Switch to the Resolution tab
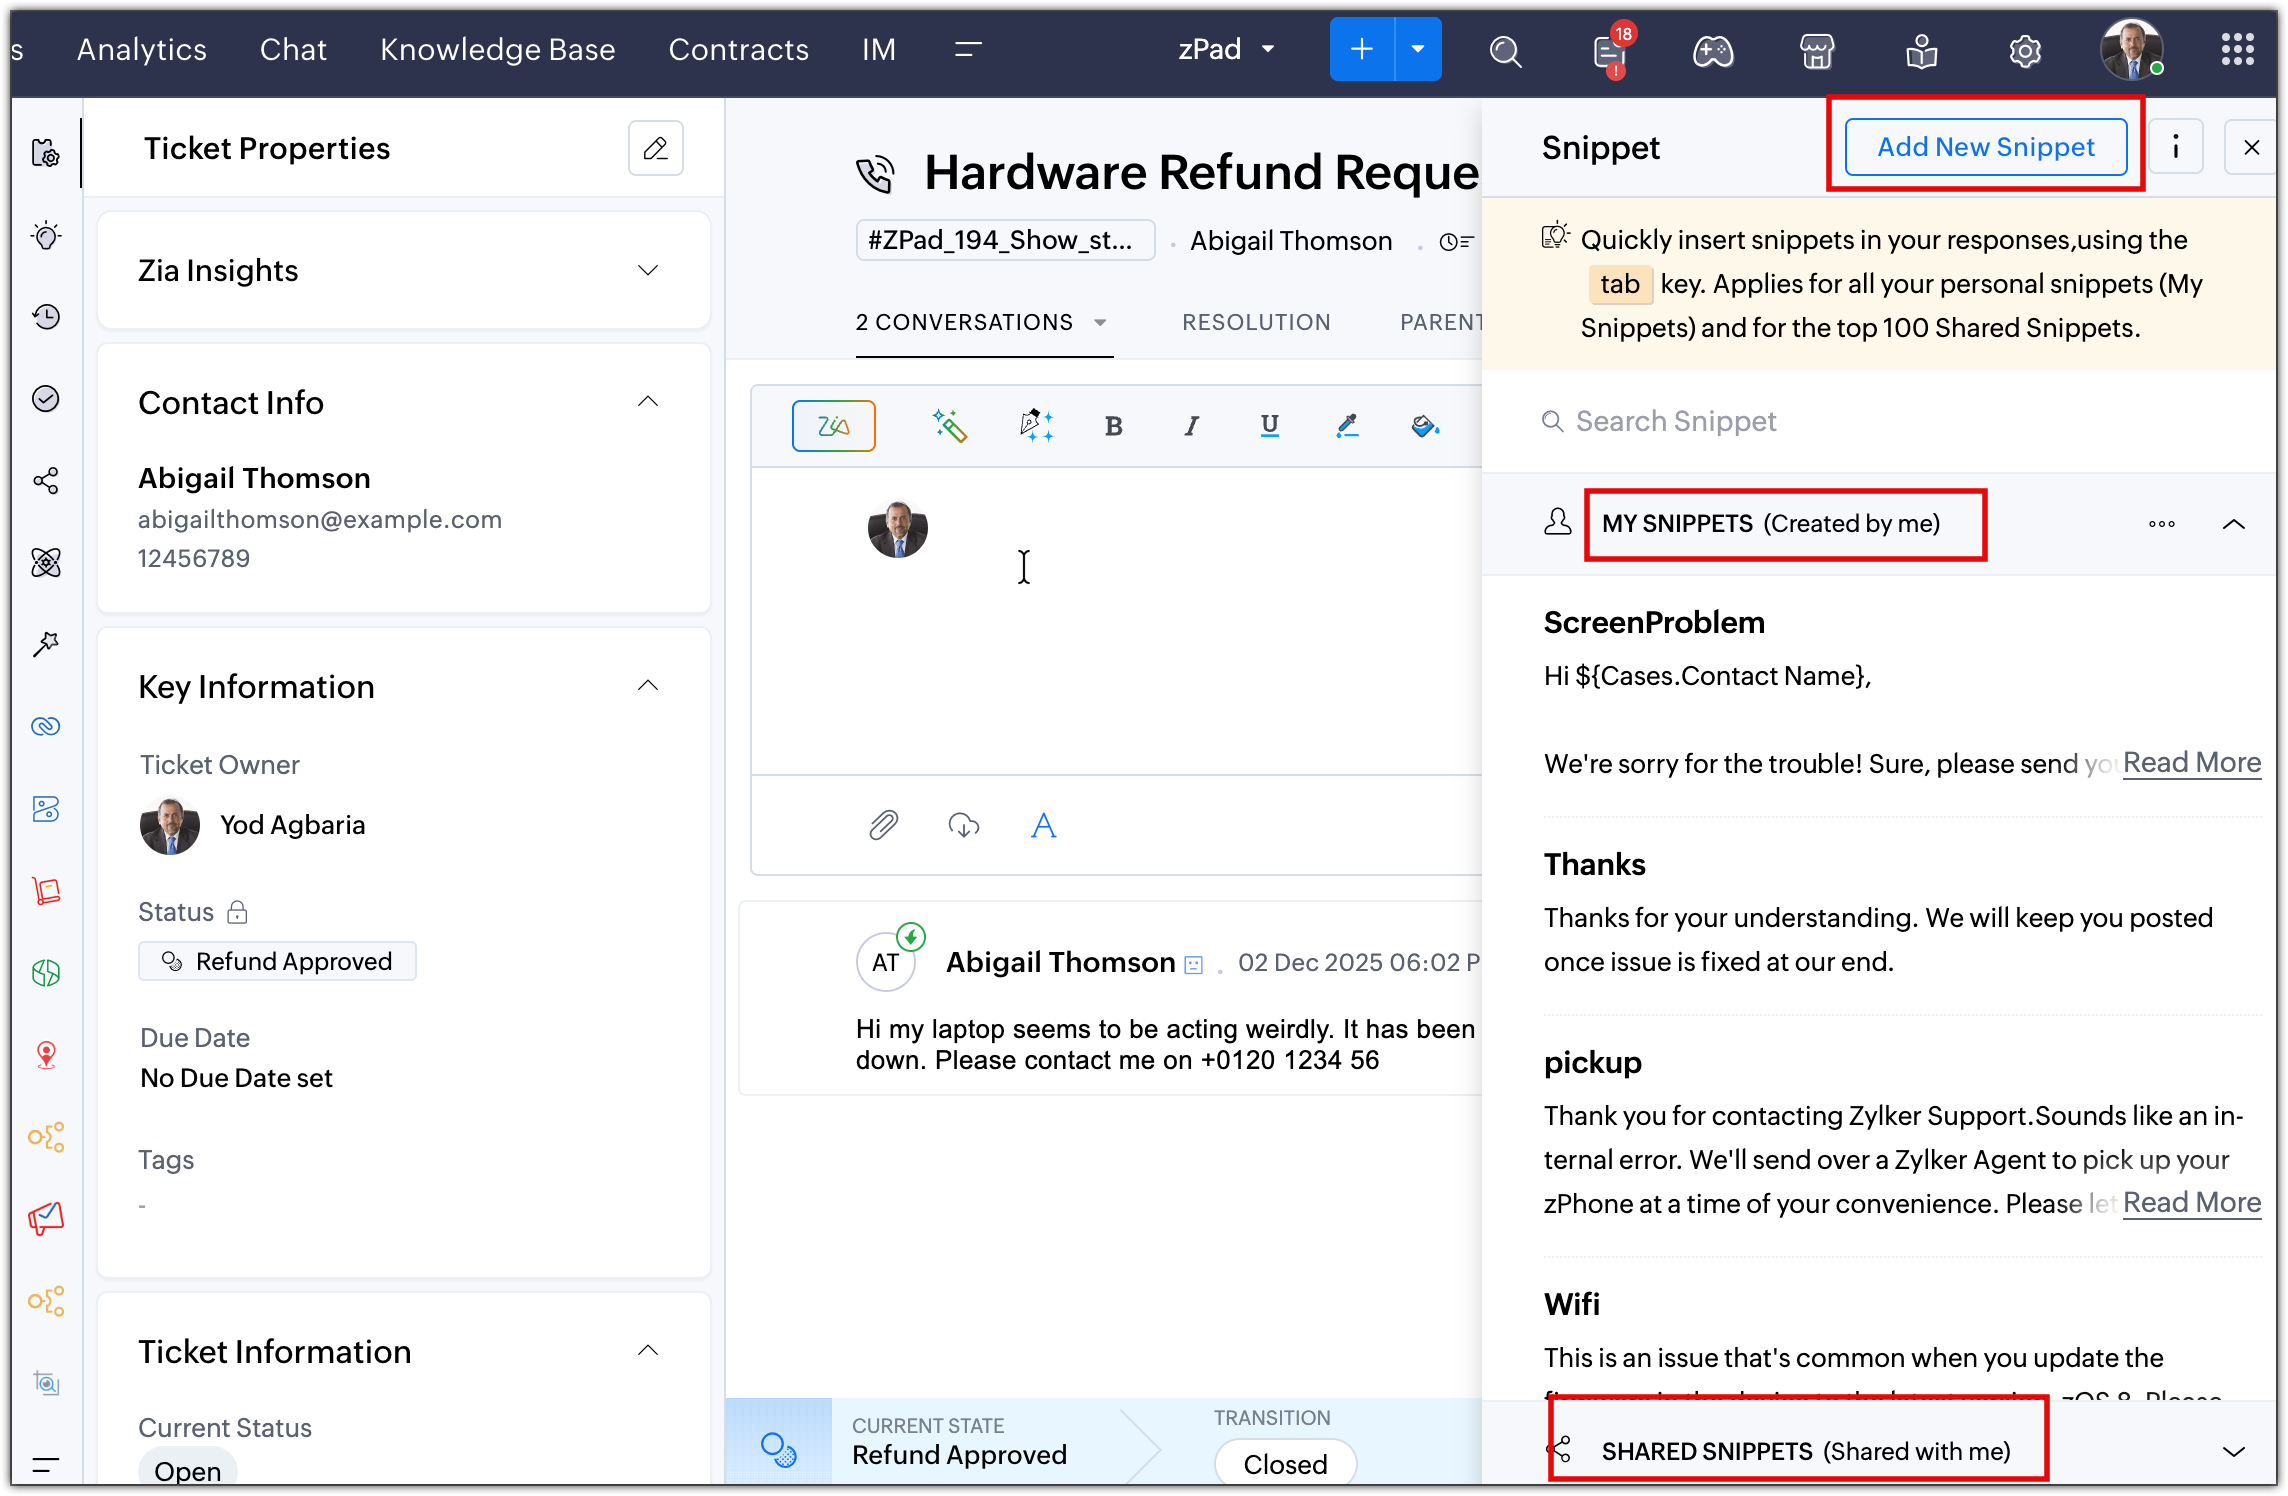This screenshot has width=2288, height=1496. [x=1256, y=322]
